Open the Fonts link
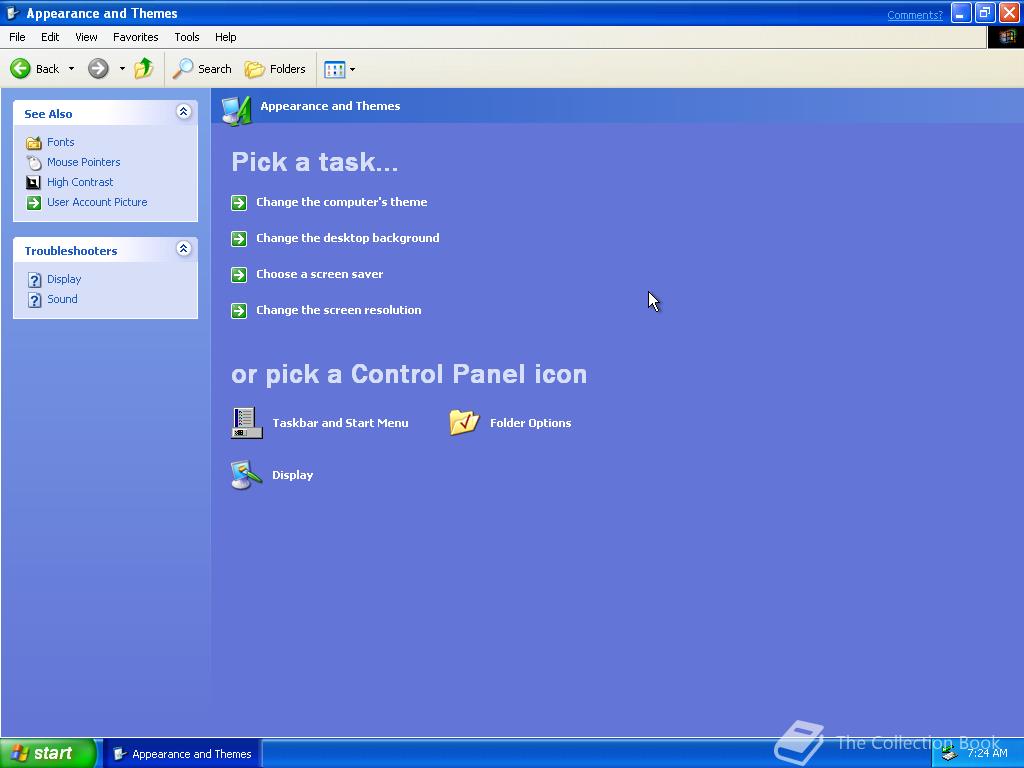Screen dimensions: 1024x768 coord(61,142)
